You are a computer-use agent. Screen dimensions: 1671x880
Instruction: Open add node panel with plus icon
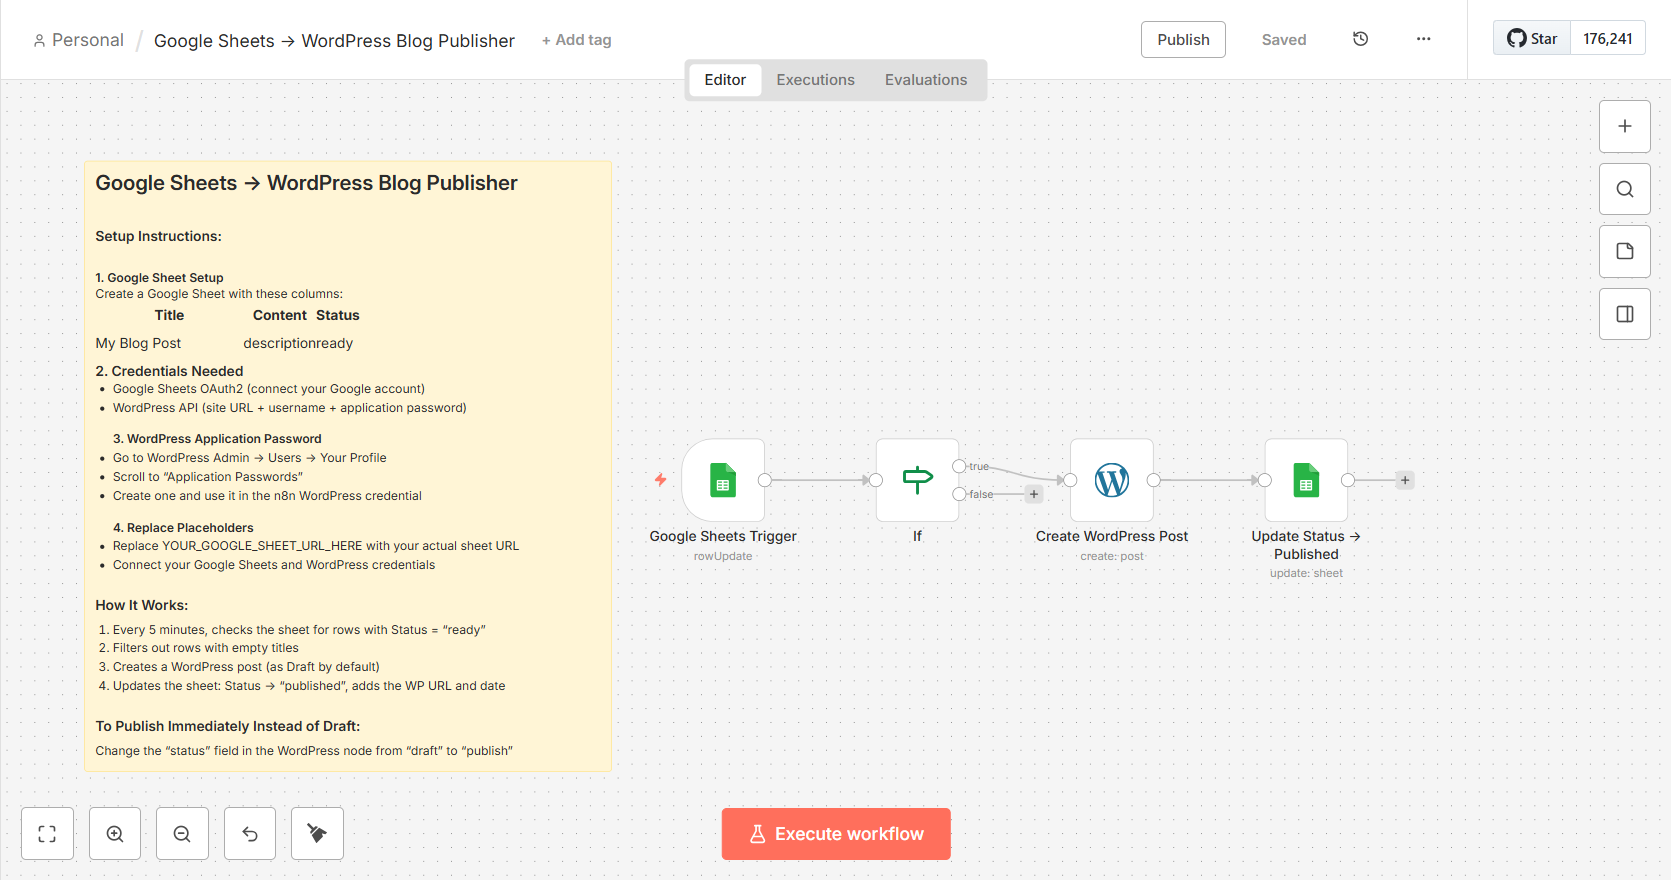[1625, 127]
